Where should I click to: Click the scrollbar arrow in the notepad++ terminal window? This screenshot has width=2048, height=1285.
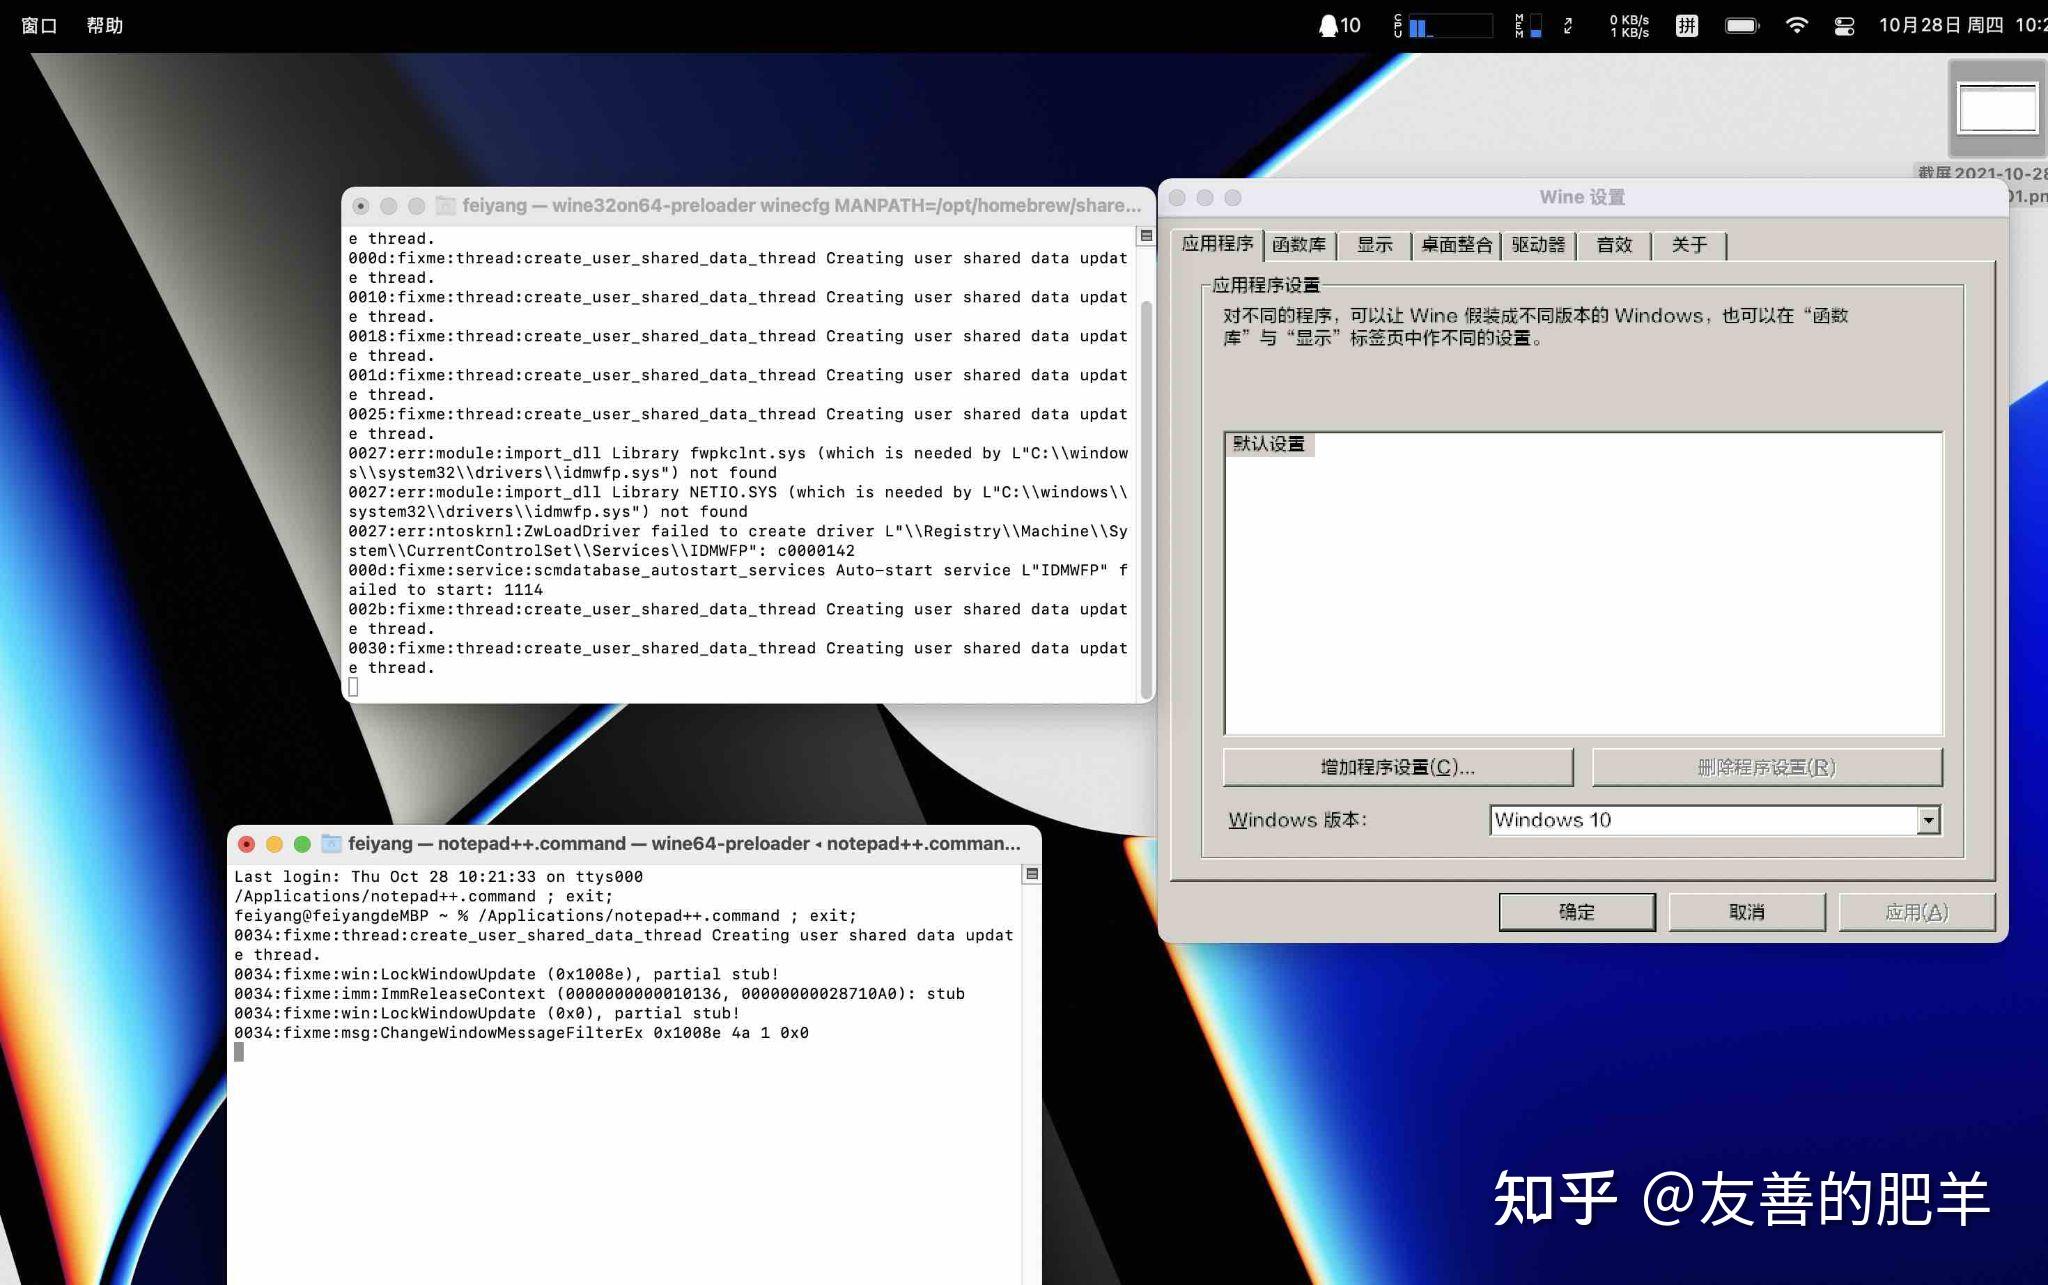pyautogui.click(x=1030, y=874)
